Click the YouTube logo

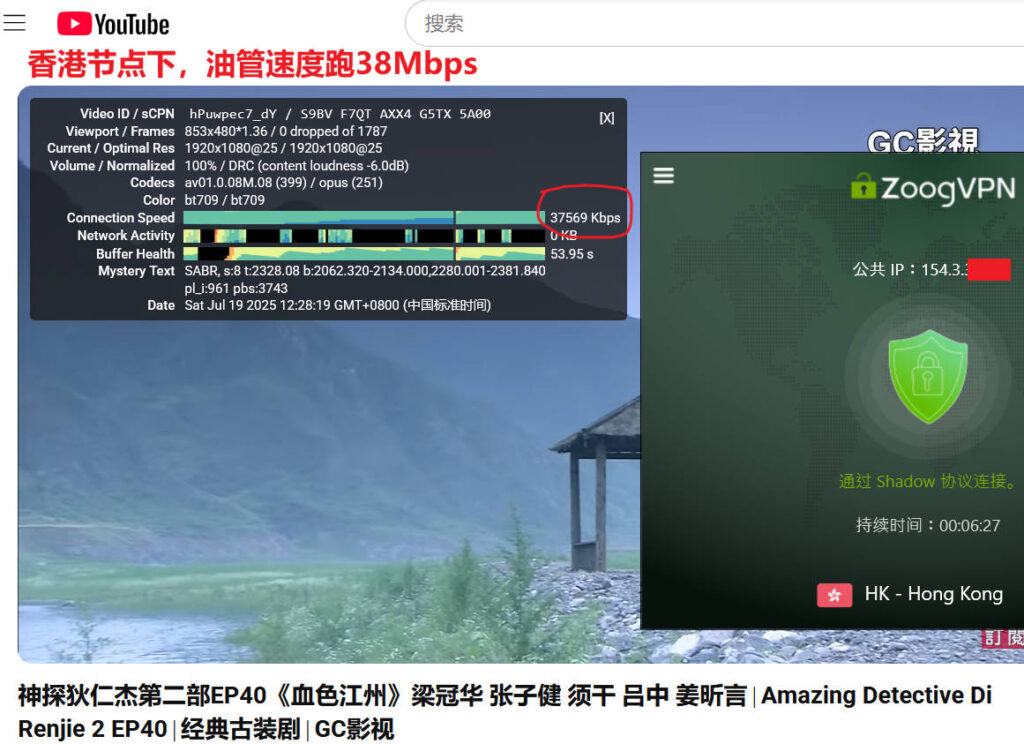[x=113, y=24]
